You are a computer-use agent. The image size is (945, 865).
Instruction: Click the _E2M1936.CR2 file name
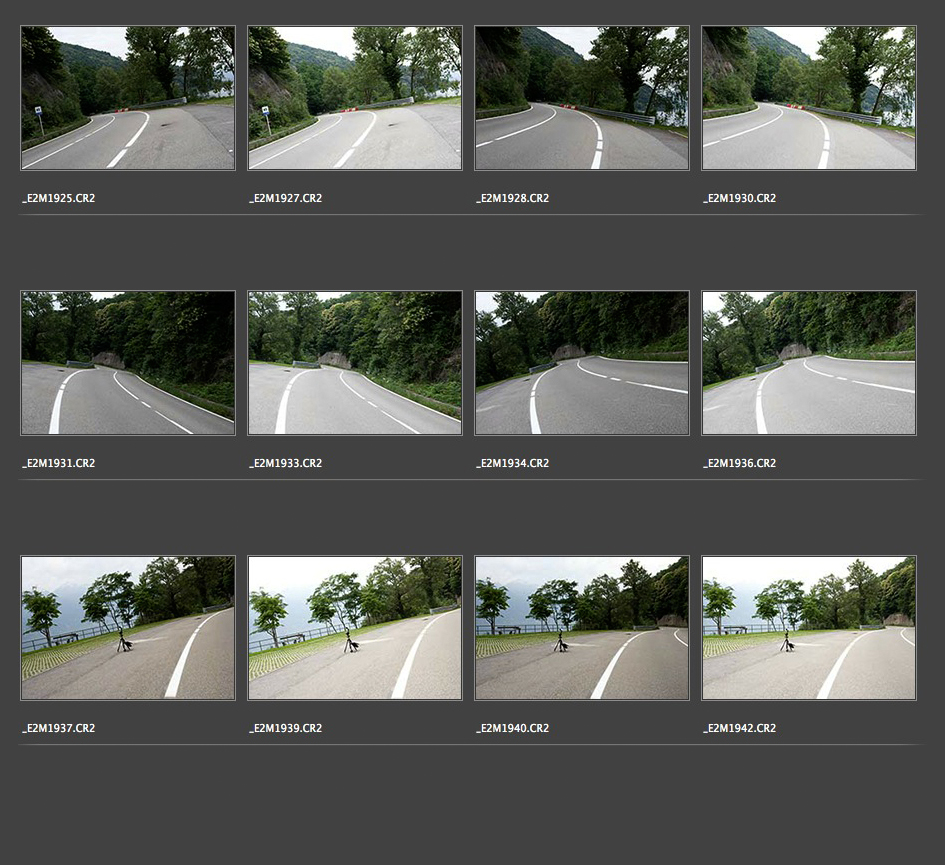coord(740,463)
